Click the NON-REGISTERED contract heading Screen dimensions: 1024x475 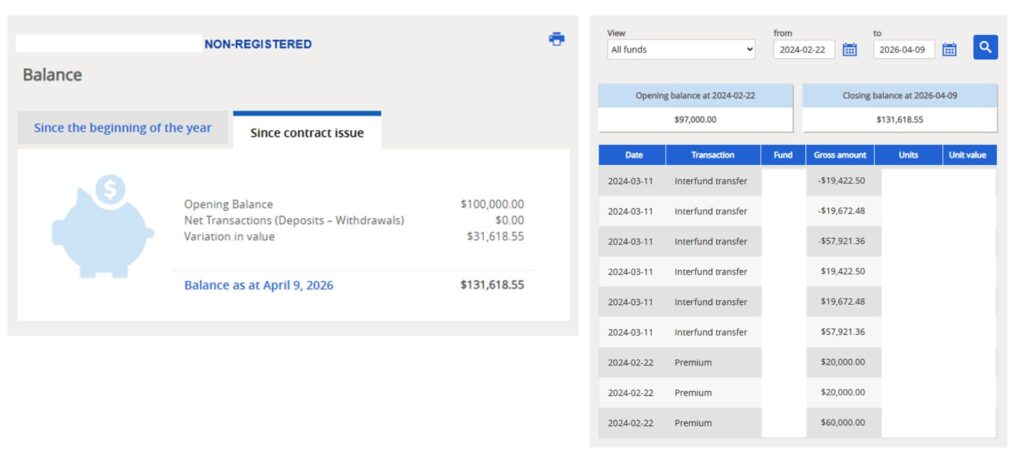(258, 44)
